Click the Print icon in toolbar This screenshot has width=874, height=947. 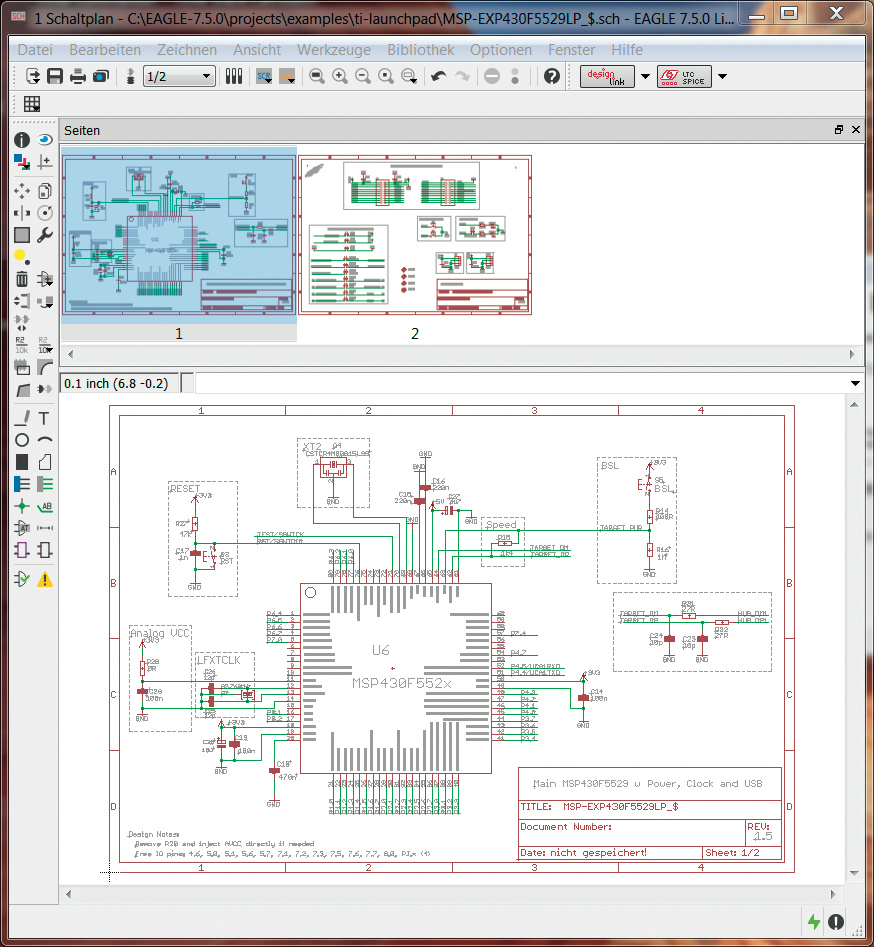(78, 76)
